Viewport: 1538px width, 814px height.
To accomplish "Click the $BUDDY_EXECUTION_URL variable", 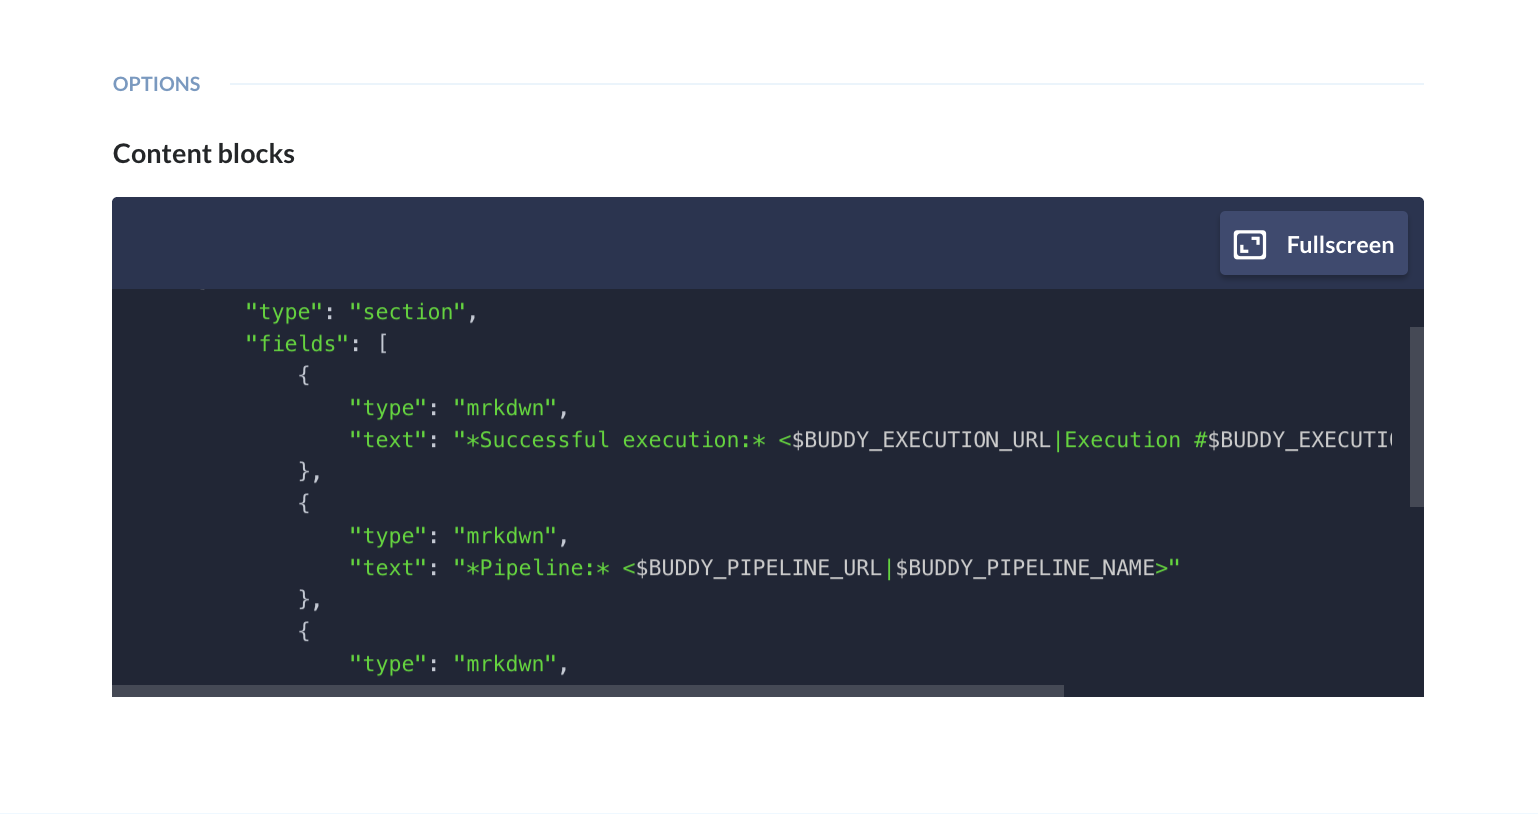I will click(921, 440).
